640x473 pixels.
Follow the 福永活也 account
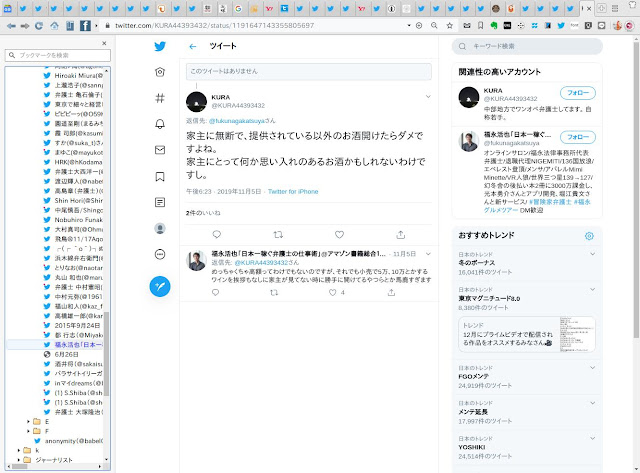[578, 137]
